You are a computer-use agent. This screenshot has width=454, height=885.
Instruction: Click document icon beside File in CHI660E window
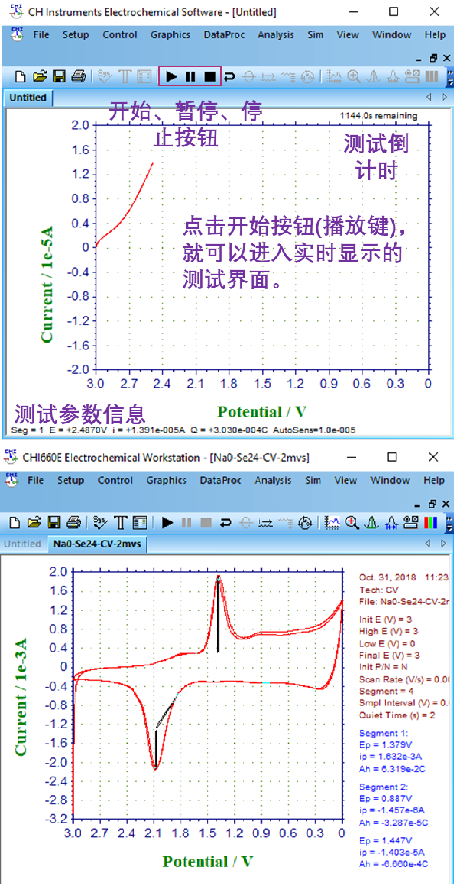(x=12, y=480)
